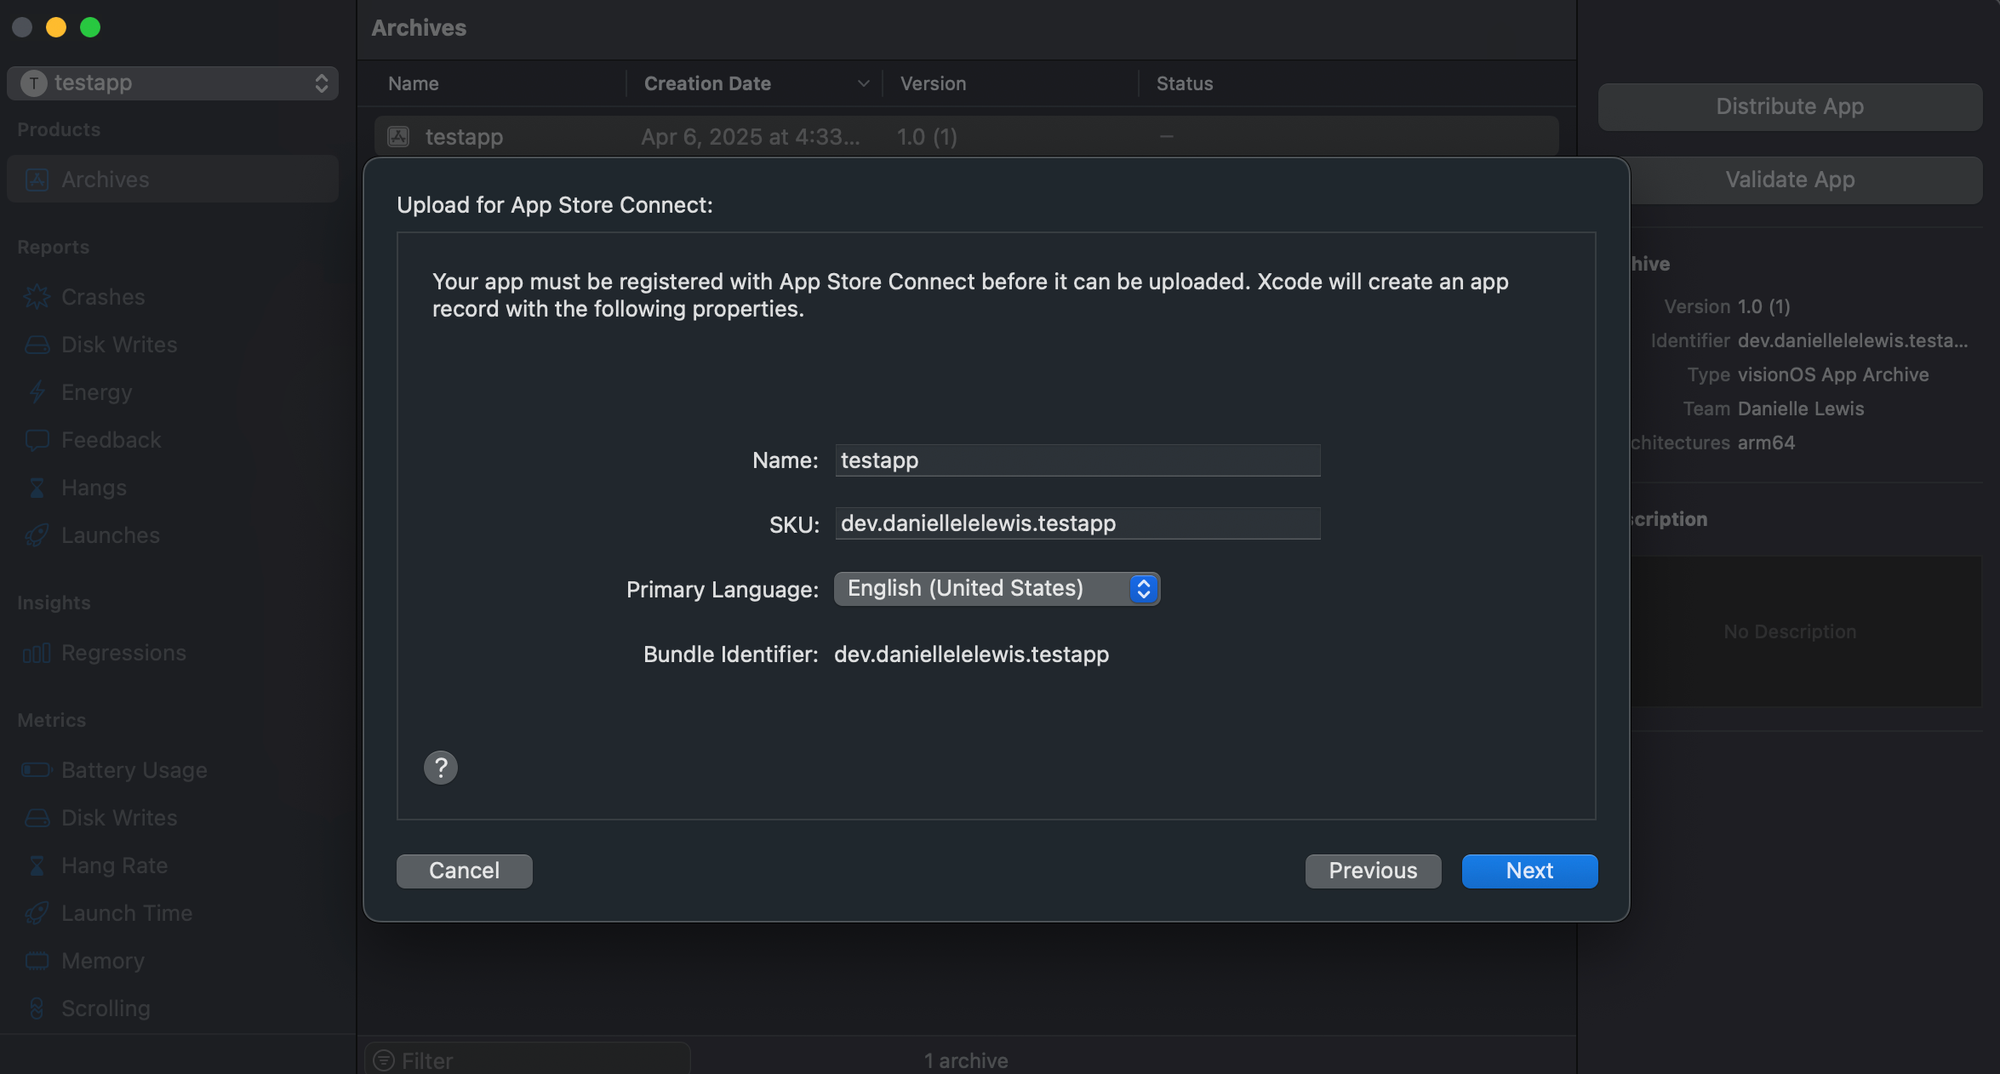The width and height of the screenshot is (2000, 1074).
Task: Edit the SKU text field
Action: tap(1077, 523)
